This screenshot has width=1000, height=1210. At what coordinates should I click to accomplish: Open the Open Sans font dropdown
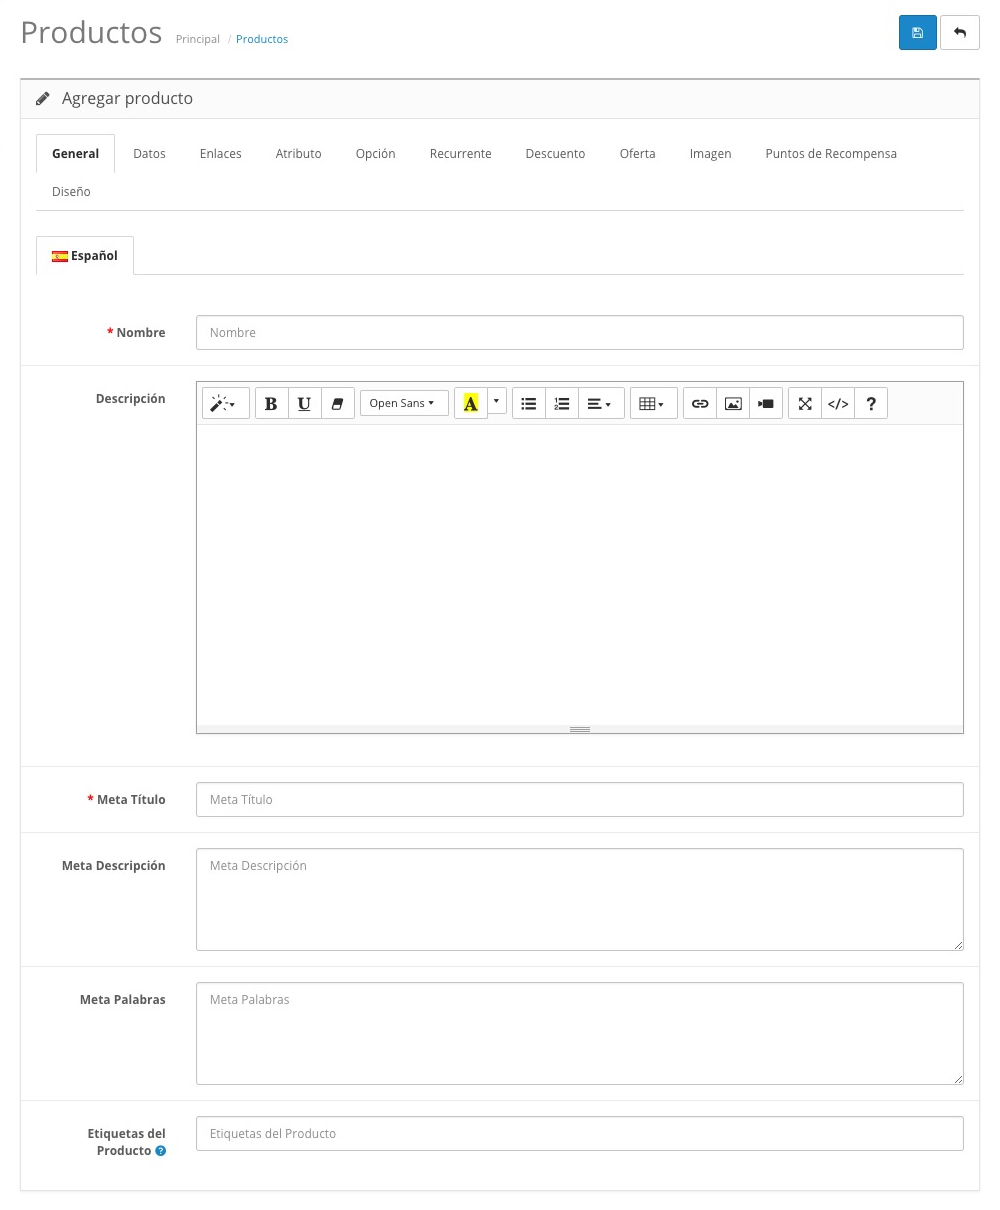point(403,404)
